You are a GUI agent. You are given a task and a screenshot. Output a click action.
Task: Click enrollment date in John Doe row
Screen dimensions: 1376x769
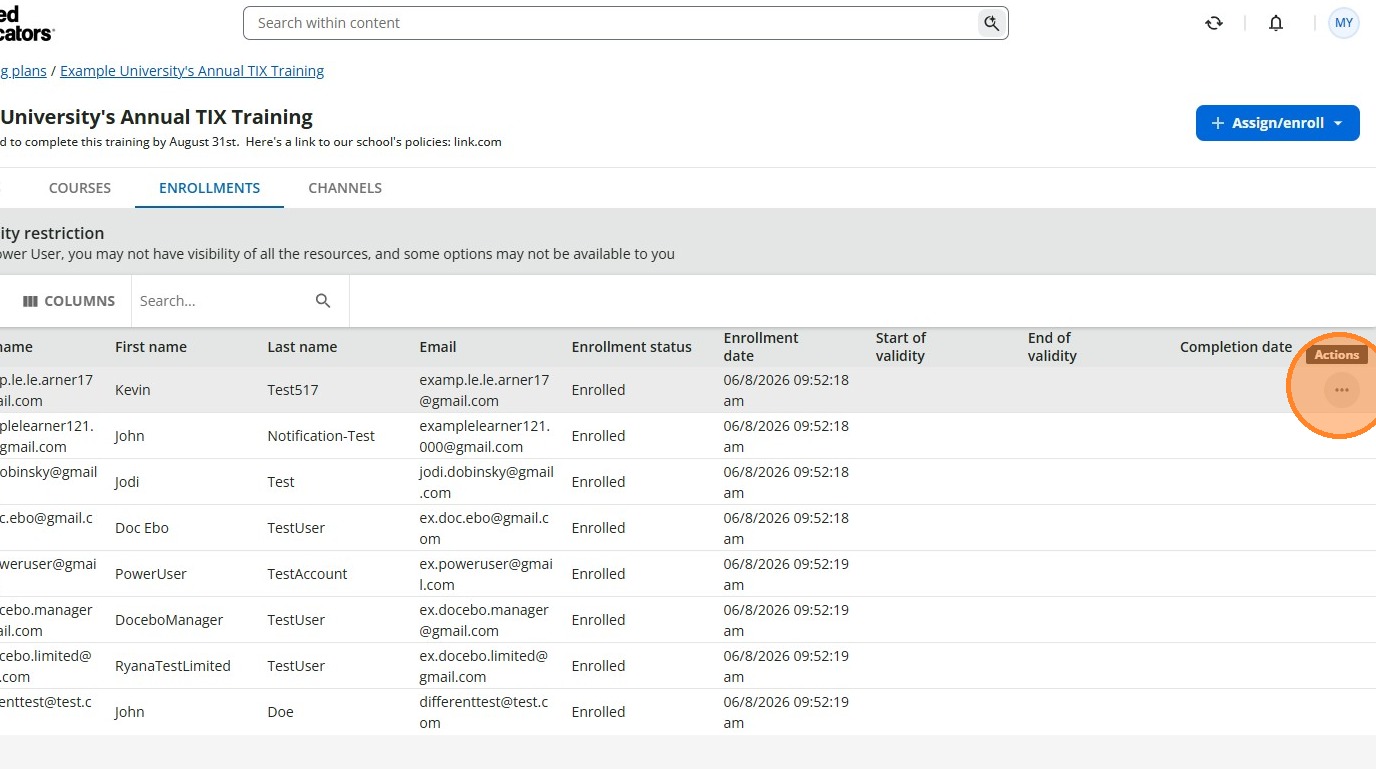tap(786, 712)
